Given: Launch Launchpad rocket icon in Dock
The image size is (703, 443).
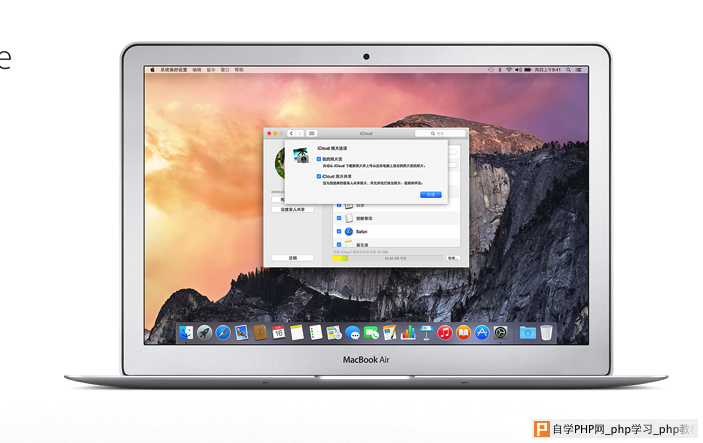Looking at the screenshot, I should click(x=204, y=333).
